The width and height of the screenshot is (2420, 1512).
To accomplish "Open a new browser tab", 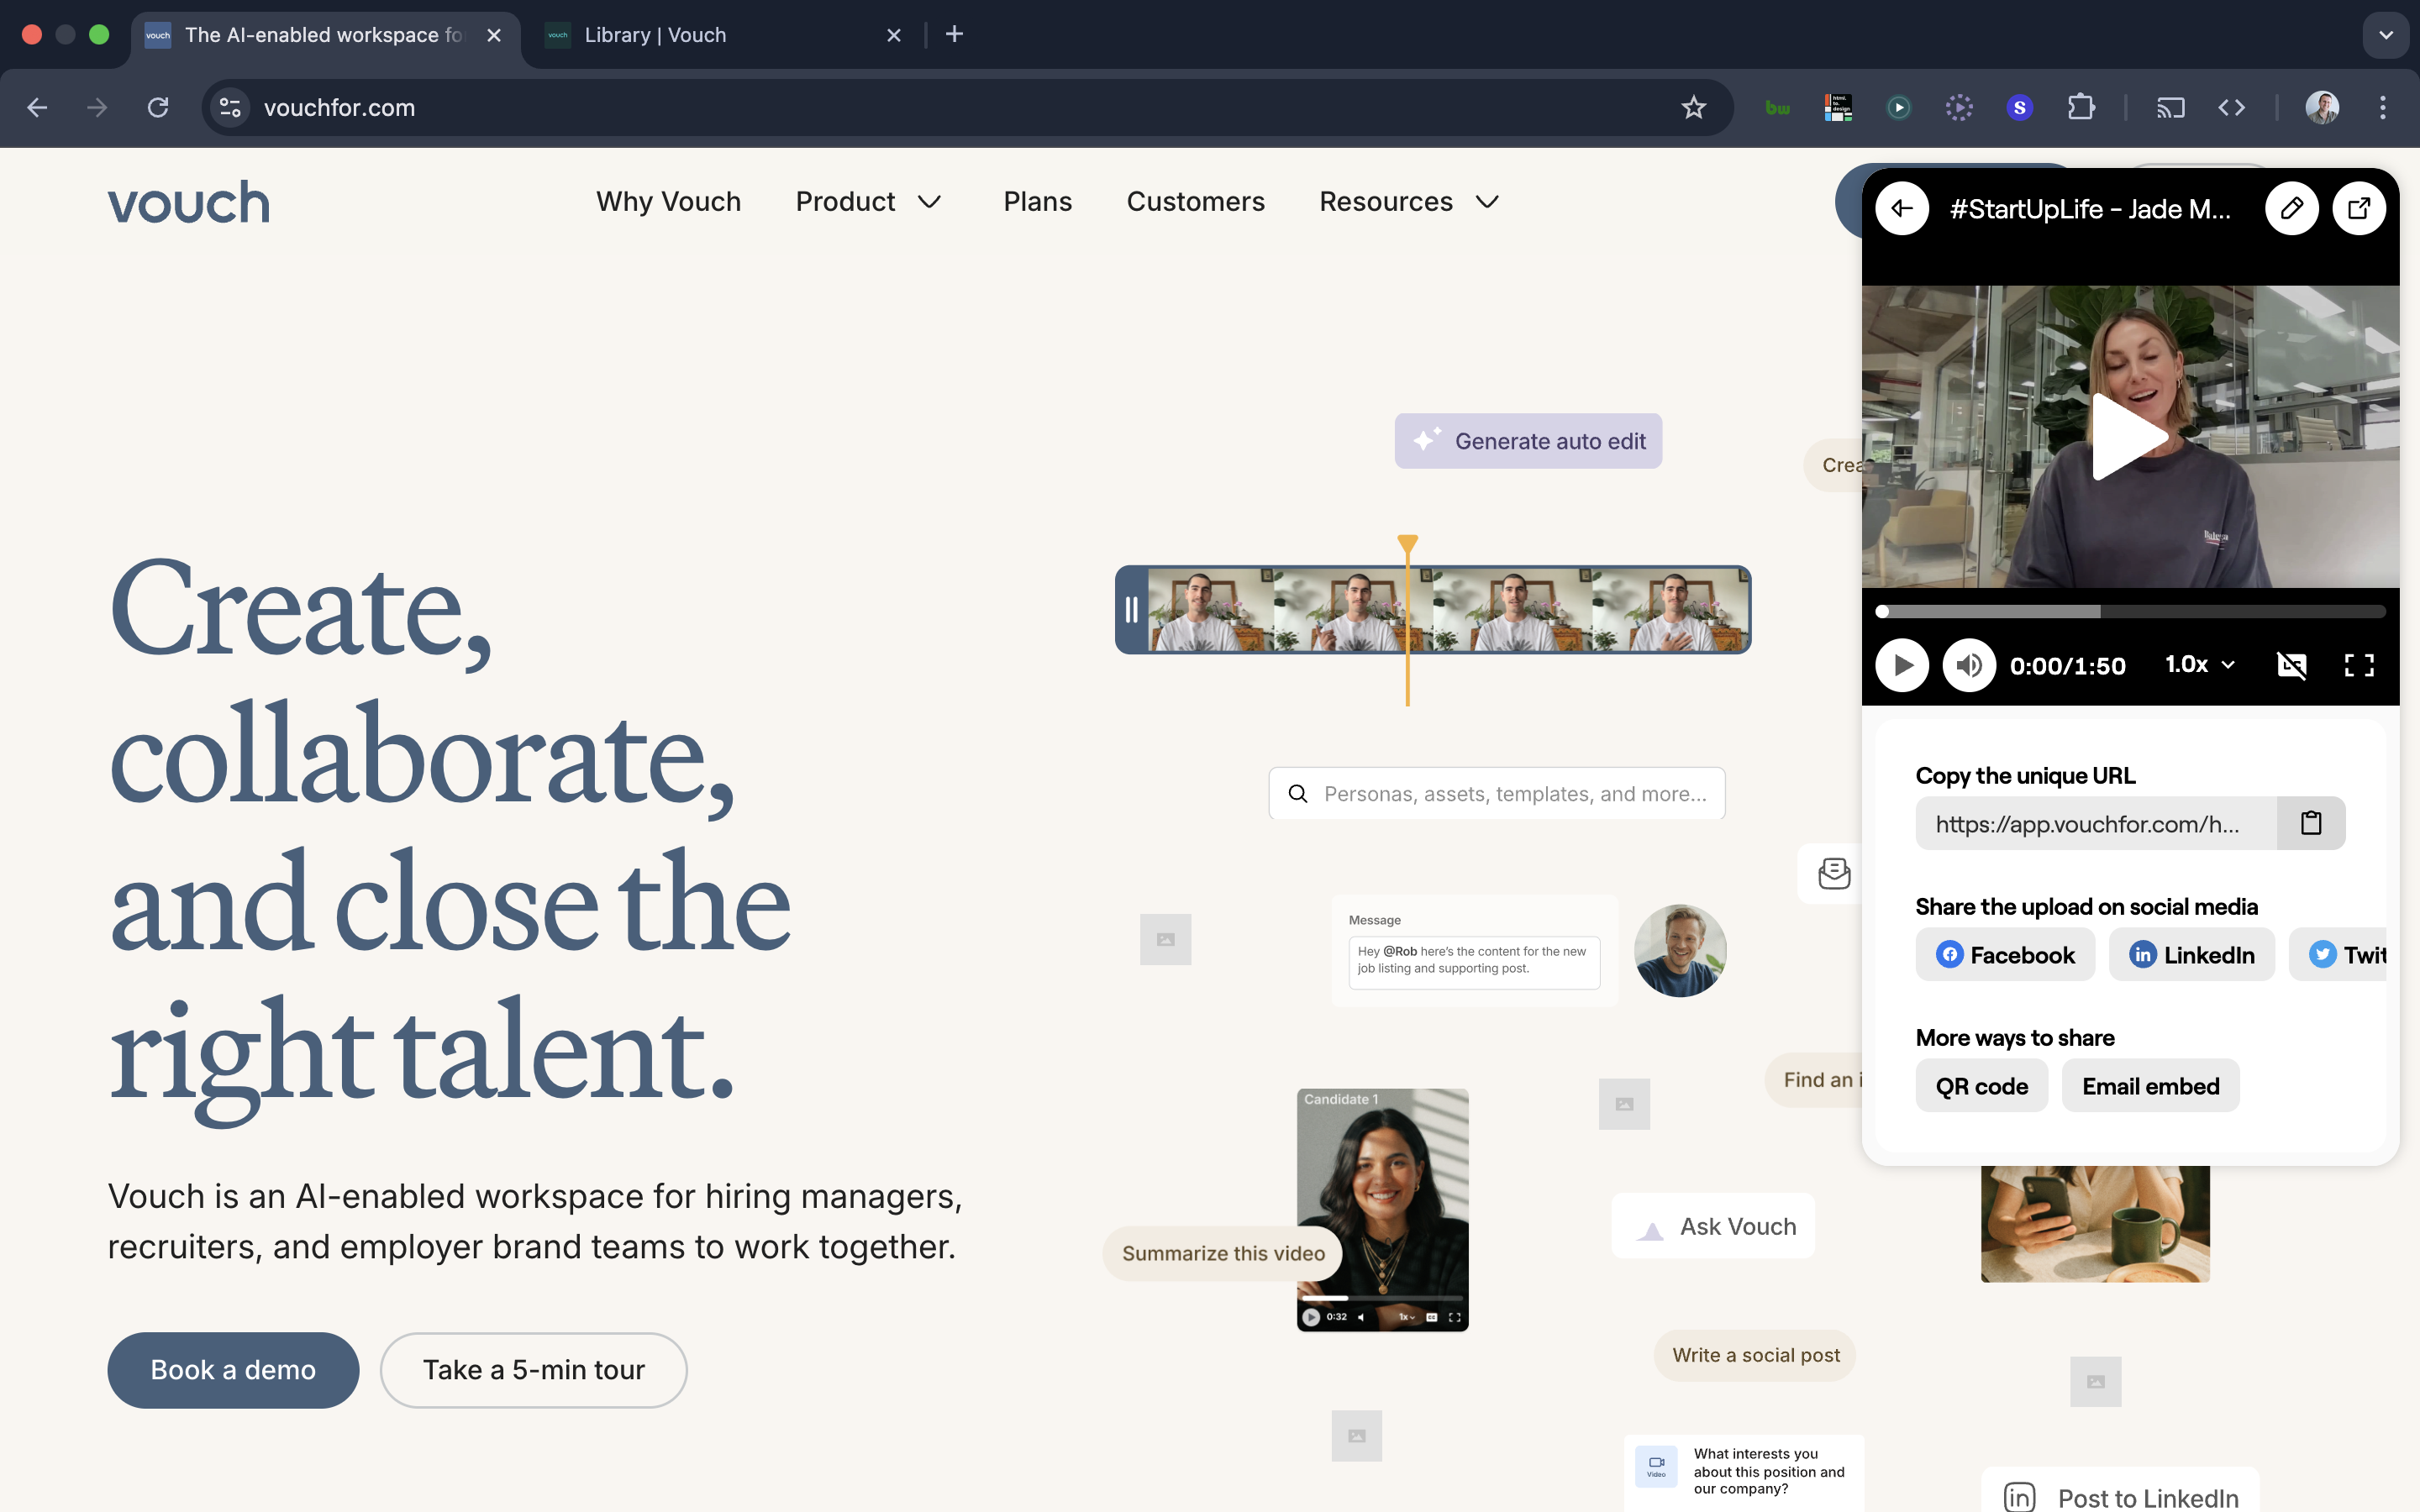I will 954,35.
